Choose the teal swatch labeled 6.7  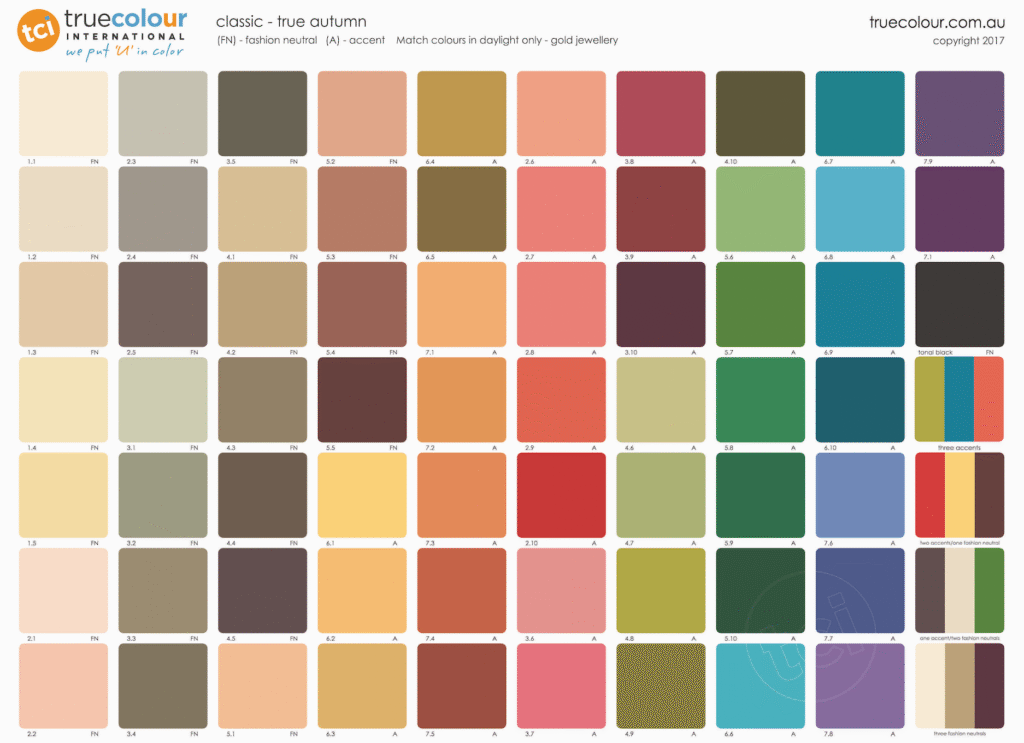pyautogui.click(x=860, y=113)
